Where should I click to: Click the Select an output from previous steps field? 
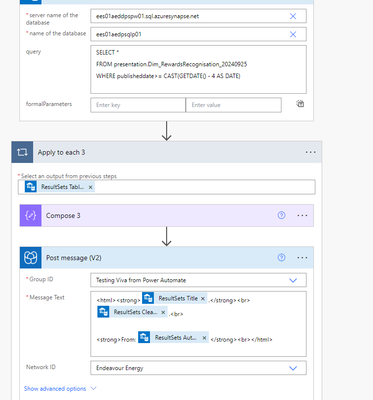[167, 187]
